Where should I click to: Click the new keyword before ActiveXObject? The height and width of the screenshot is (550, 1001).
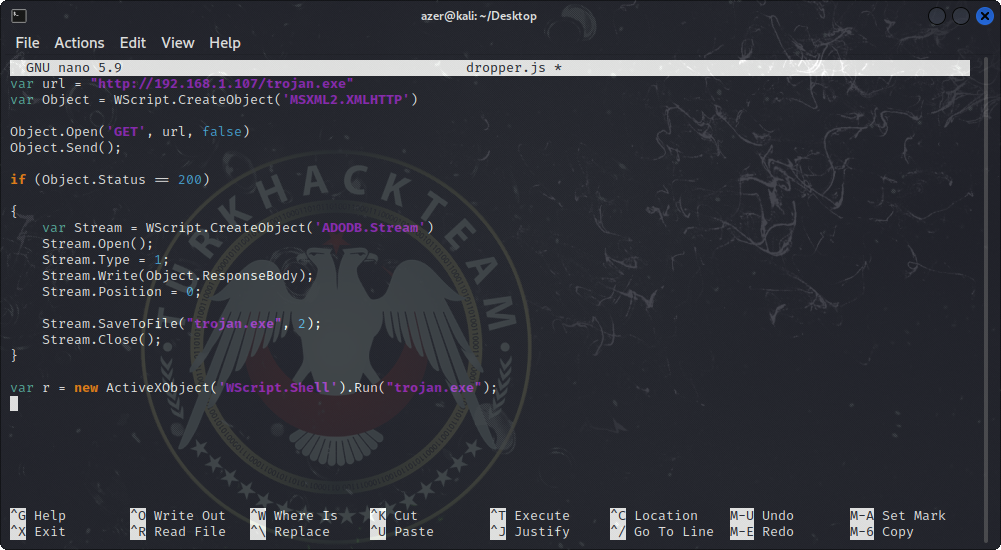tap(86, 387)
